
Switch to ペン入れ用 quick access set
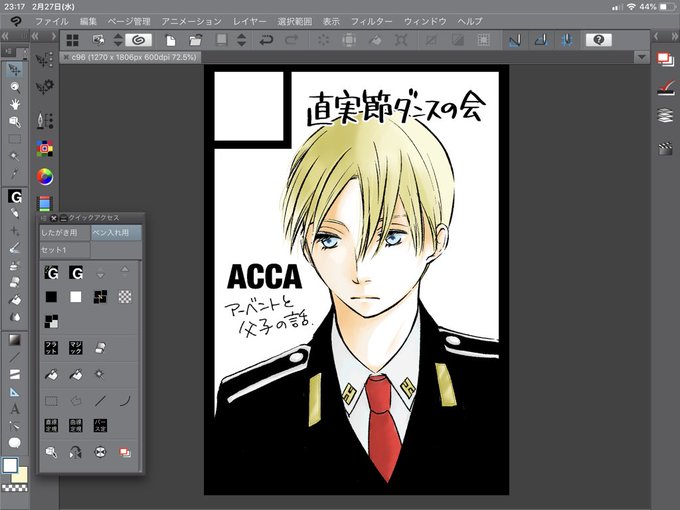pos(116,233)
